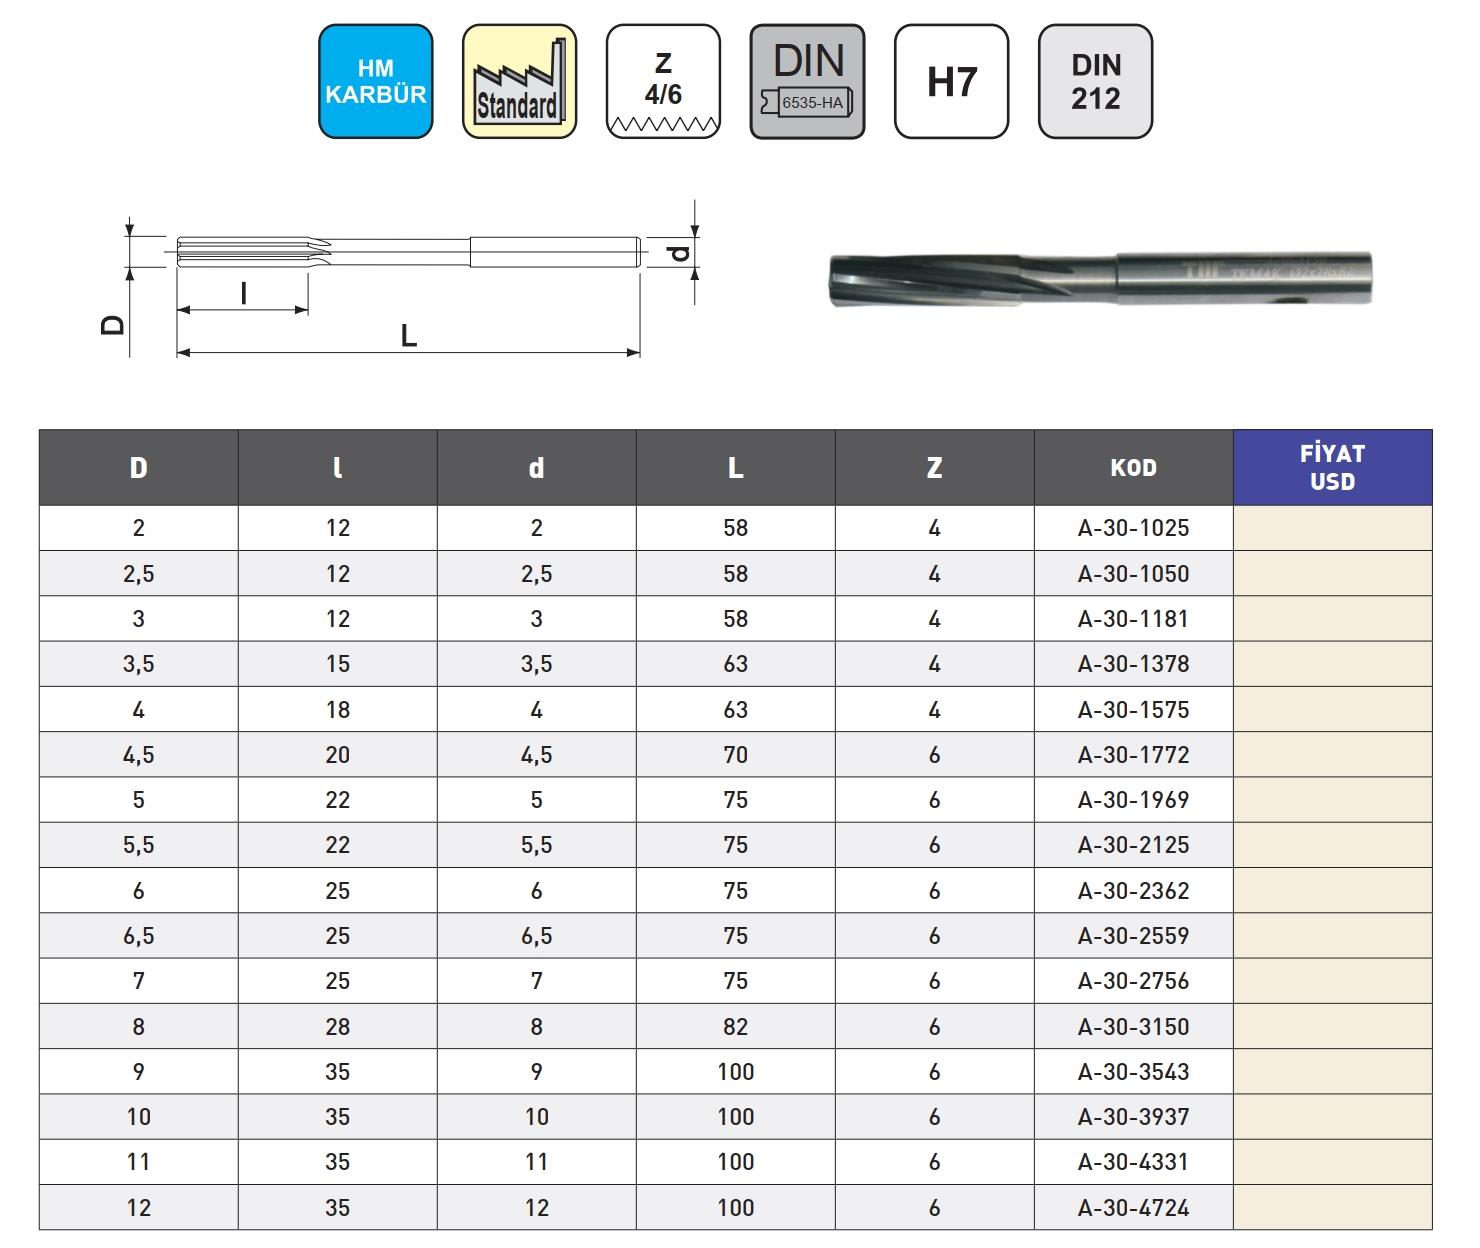Select the price cell for A-30-3937
The height and width of the screenshot is (1248, 1480).
coord(1332,1117)
